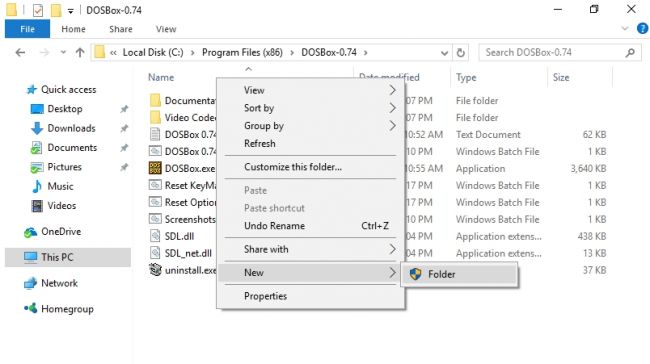Open Videos in the navigation pane

(61, 206)
